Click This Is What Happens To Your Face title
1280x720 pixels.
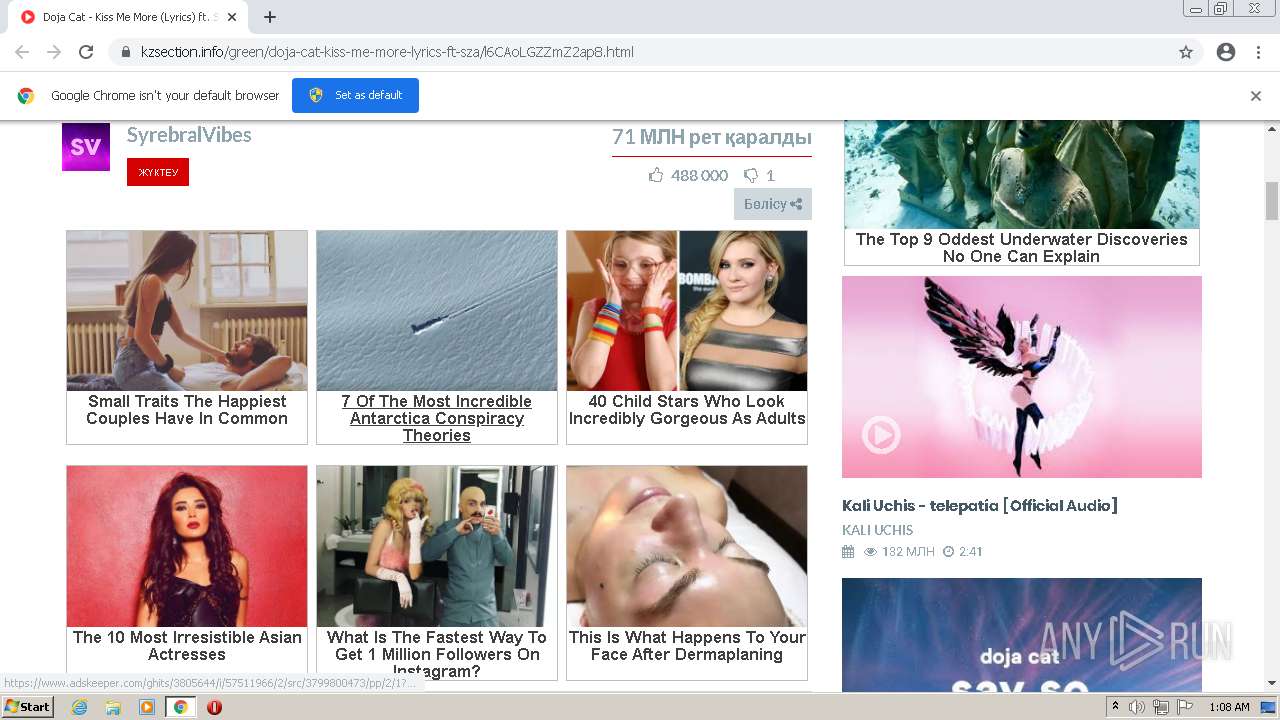click(x=687, y=646)
